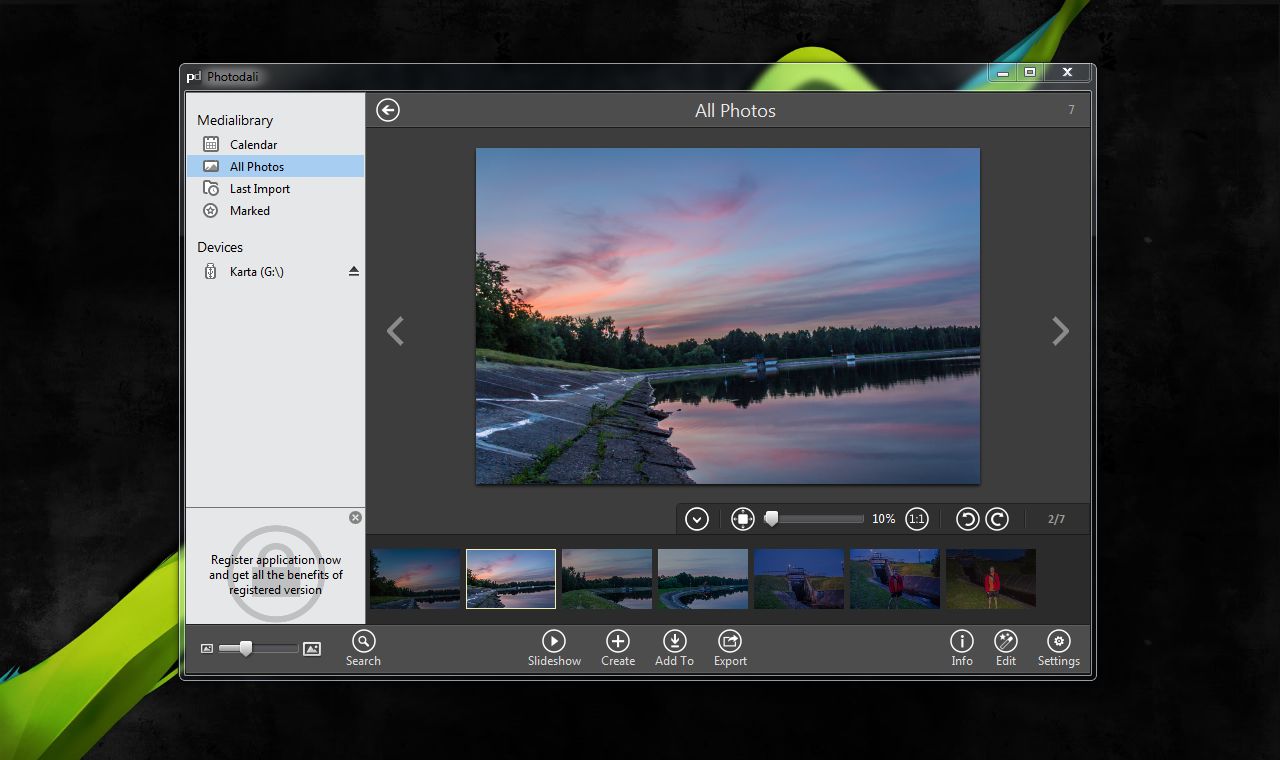
Task: Click the large thumbnail size icon
Action: tap(312, 649)
